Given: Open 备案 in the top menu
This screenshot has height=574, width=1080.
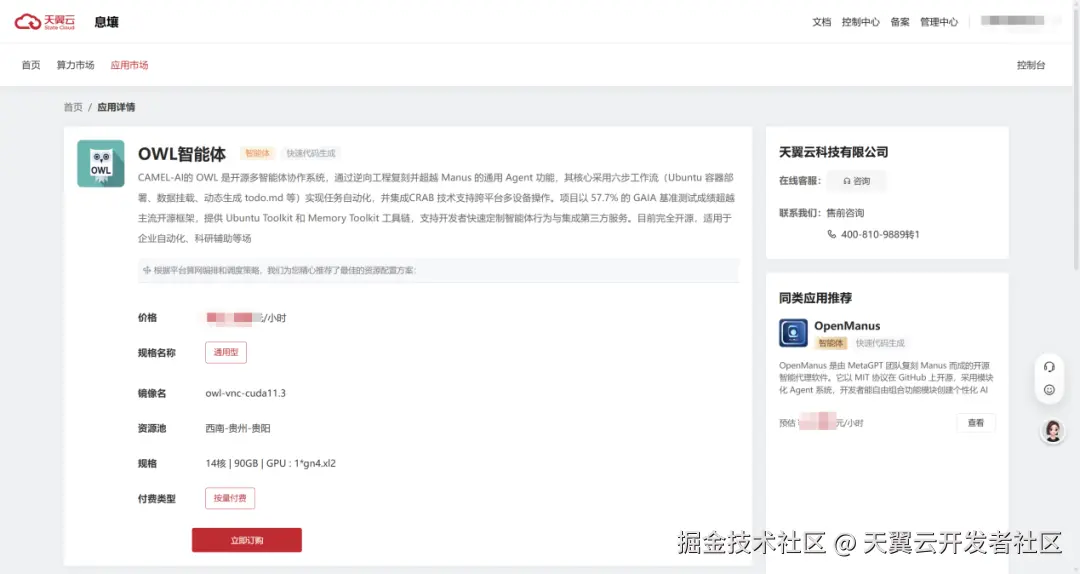Looking at the screenshot, I should click(900, 22).
